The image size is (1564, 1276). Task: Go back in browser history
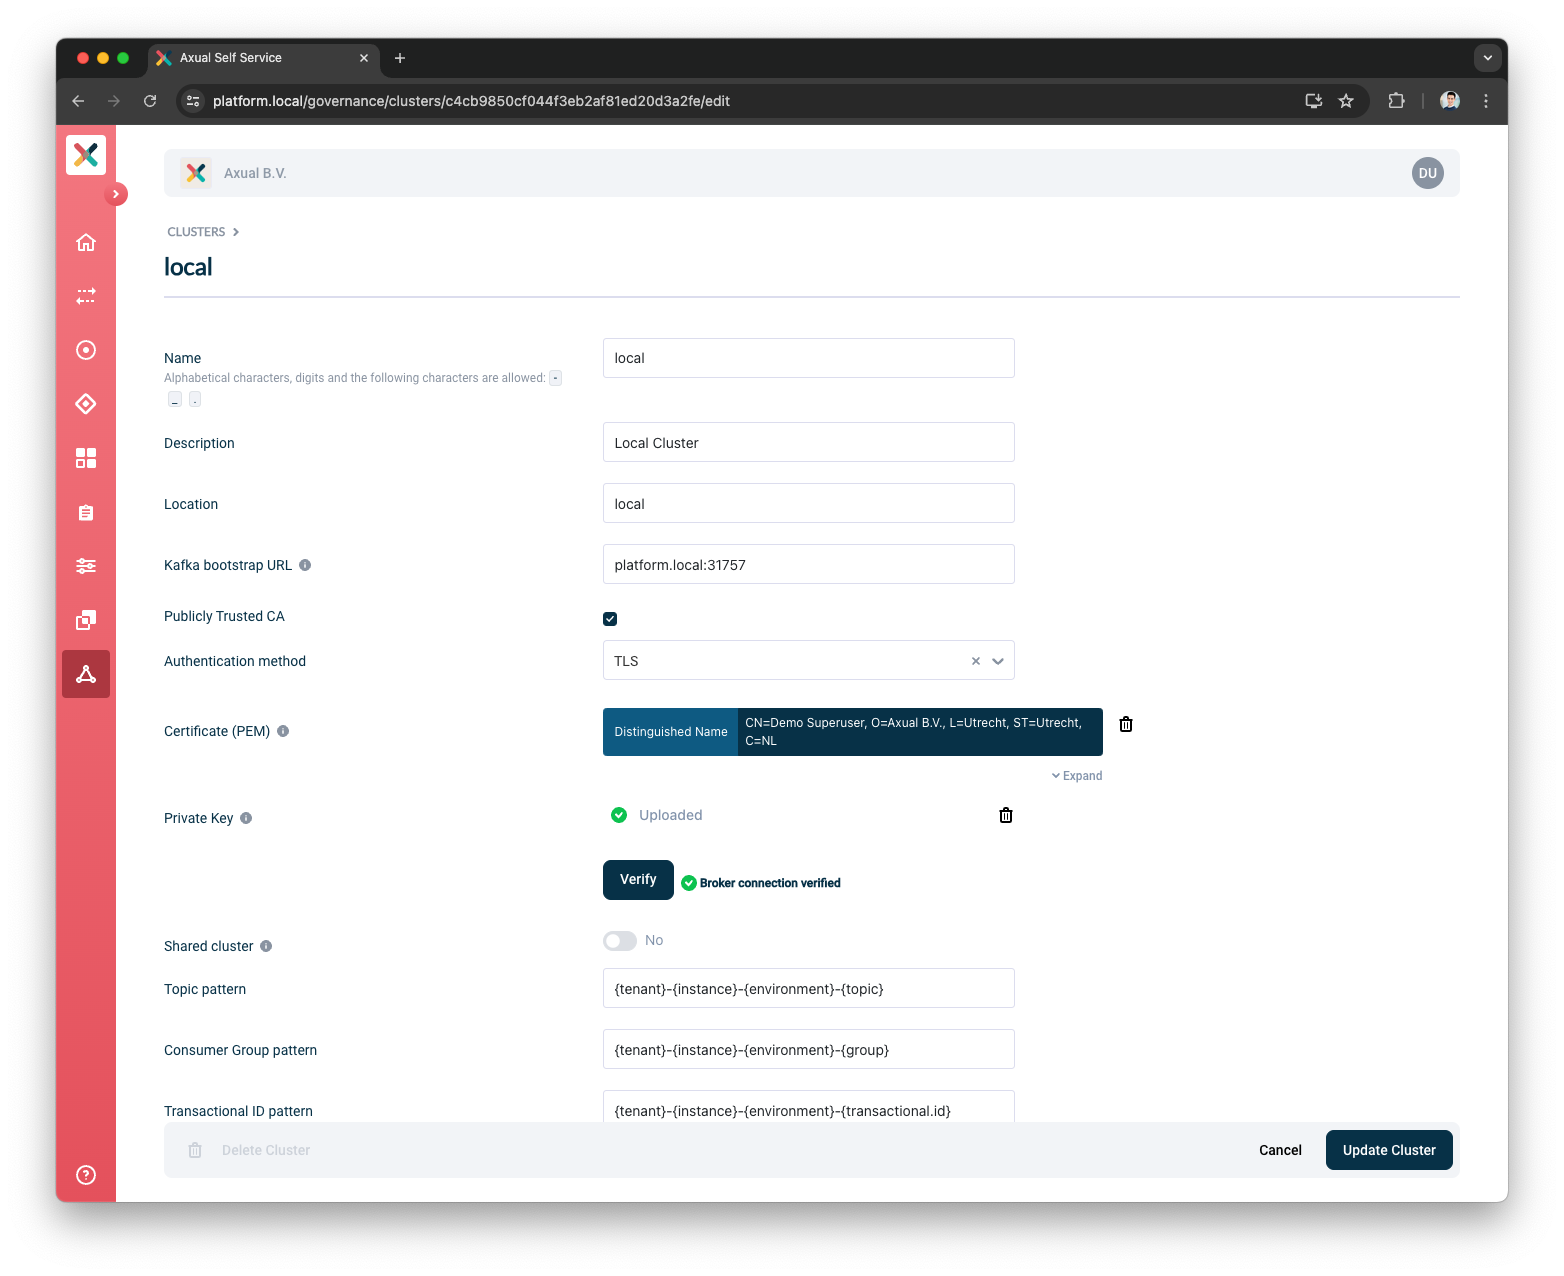click(78, 101)
